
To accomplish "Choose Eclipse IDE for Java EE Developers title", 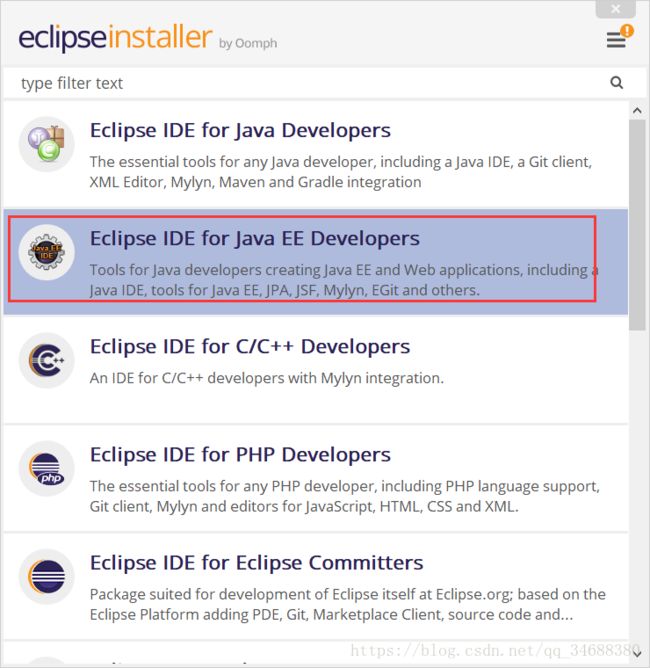I will click(x=255, y=239).
